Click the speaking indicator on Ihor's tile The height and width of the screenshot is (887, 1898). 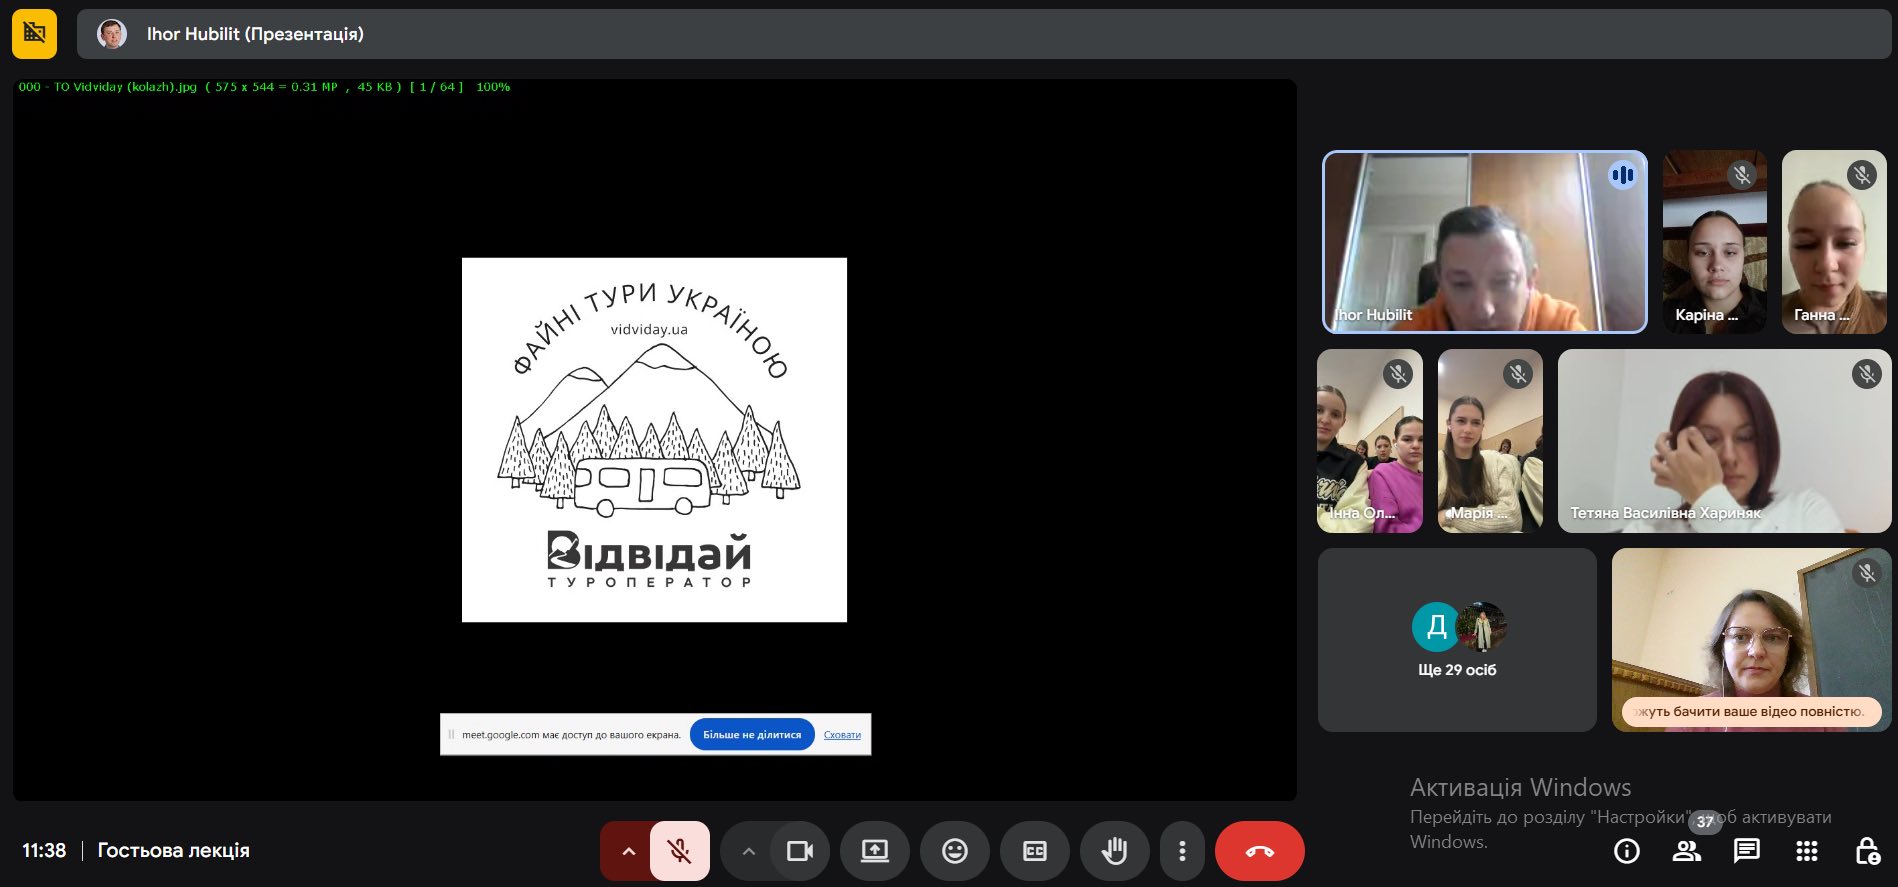[x=1622, y=176]
